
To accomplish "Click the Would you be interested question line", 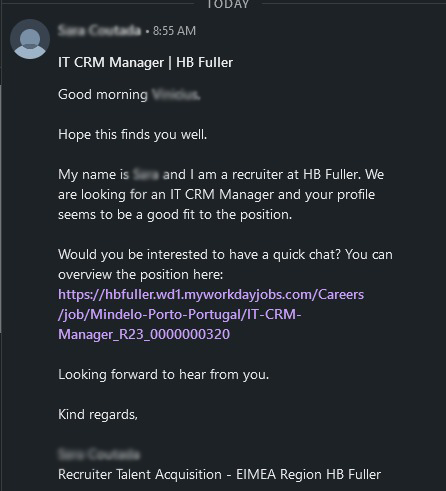I will click(225, 255).
